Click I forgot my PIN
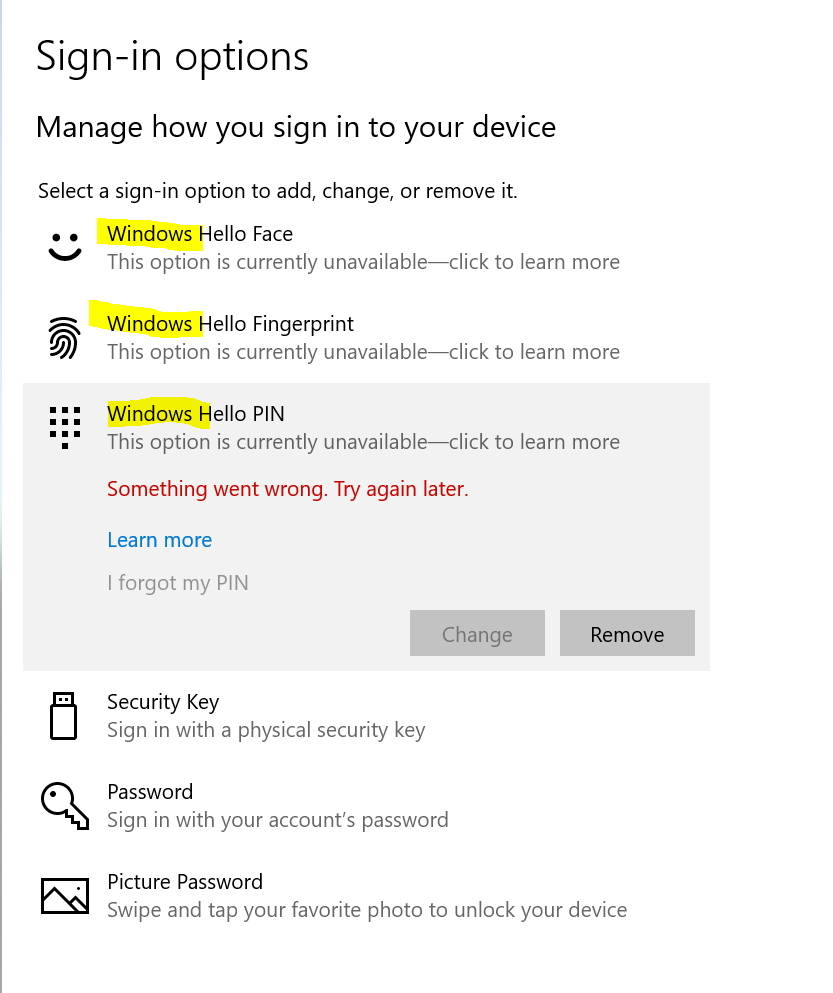 177,582
